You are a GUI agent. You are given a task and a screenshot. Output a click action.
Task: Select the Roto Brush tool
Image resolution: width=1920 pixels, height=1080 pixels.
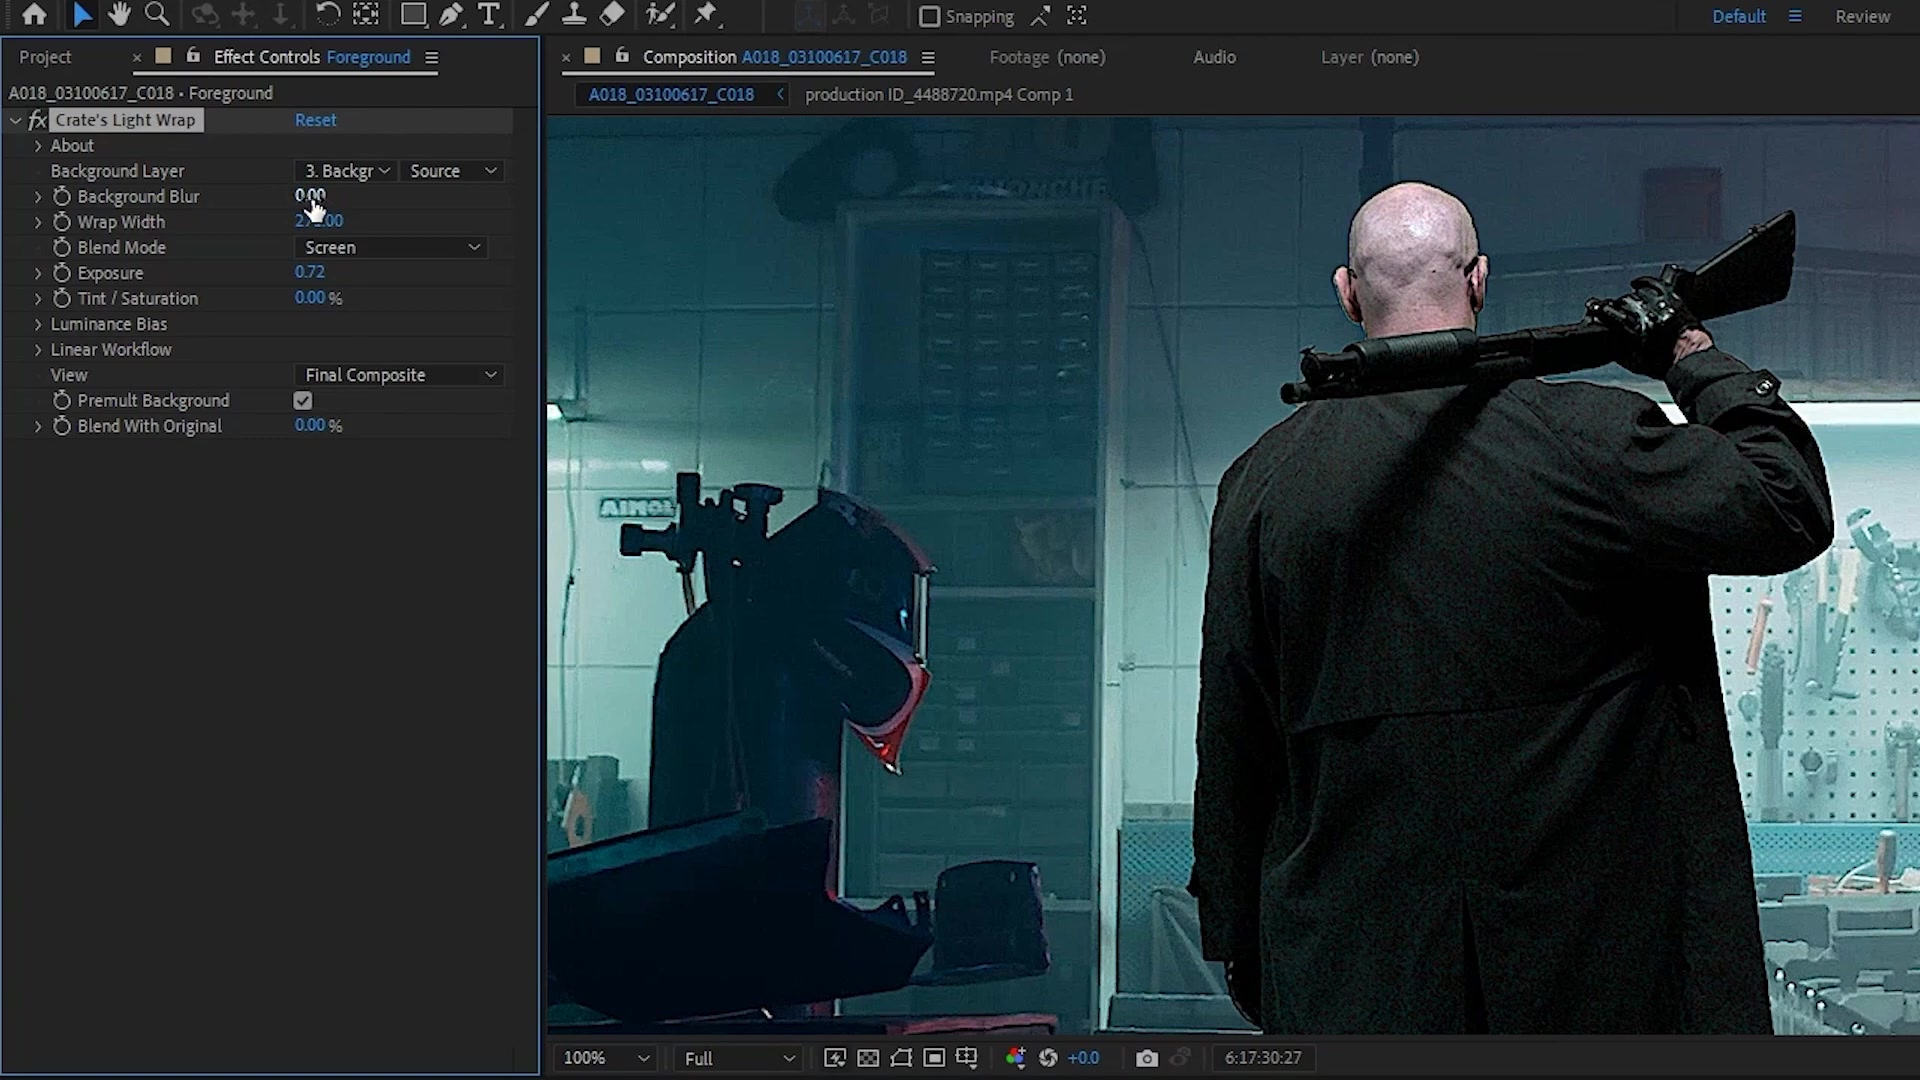click(660, 14)
